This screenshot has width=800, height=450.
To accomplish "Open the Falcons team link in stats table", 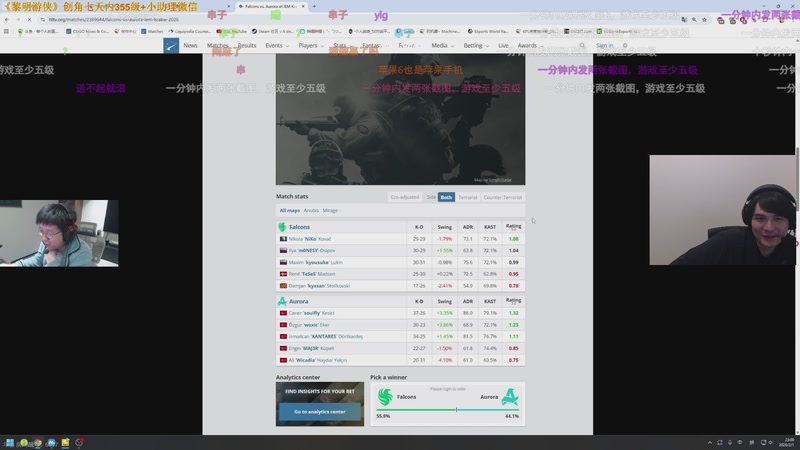I will point(299,227).
